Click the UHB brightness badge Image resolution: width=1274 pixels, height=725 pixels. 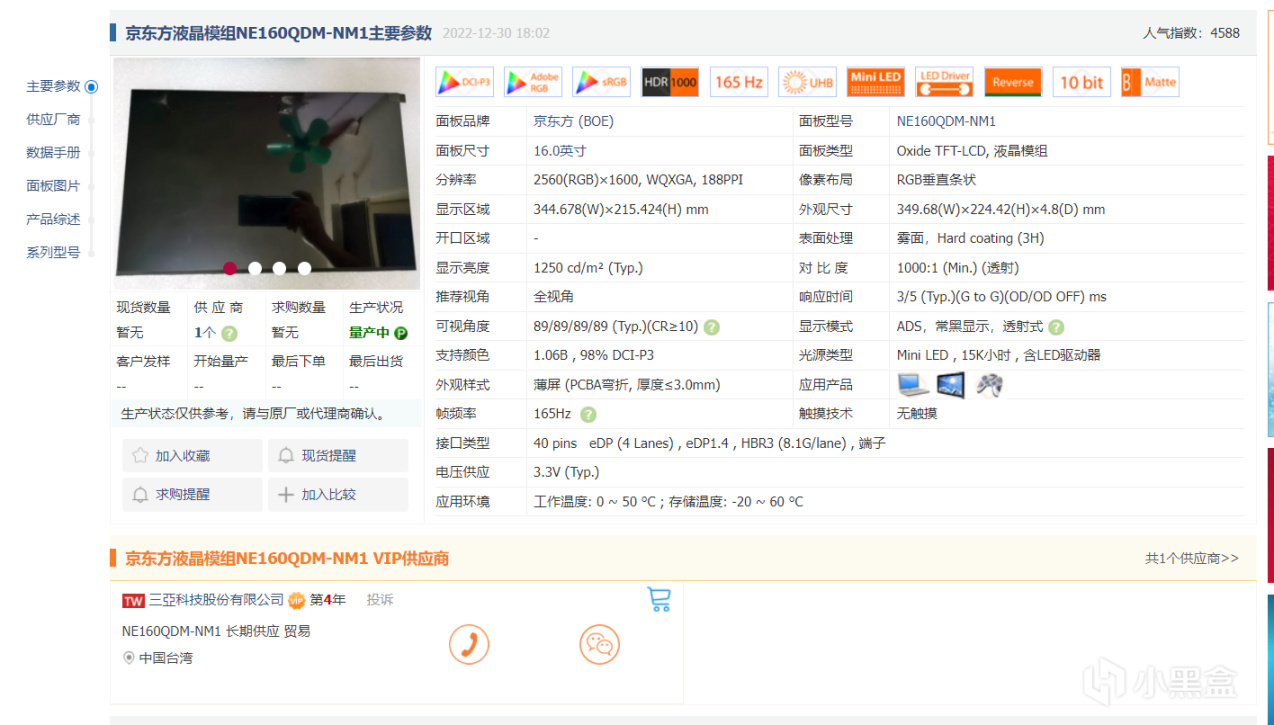coord(808,82)
